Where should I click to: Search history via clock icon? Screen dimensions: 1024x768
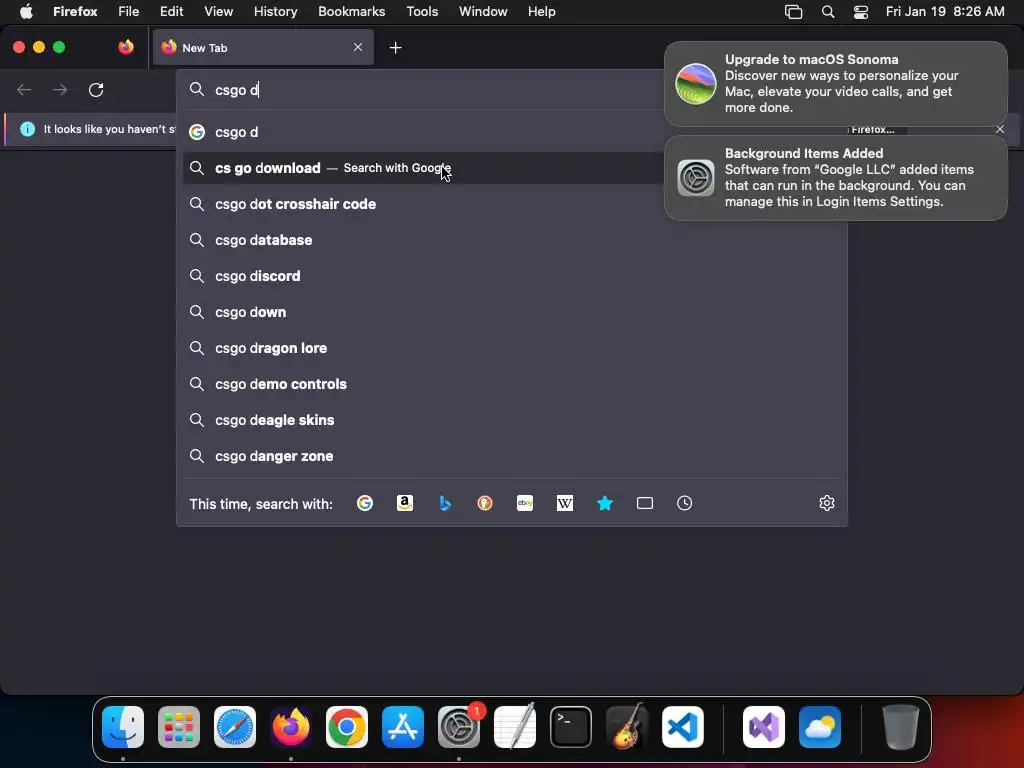[684, 503]
